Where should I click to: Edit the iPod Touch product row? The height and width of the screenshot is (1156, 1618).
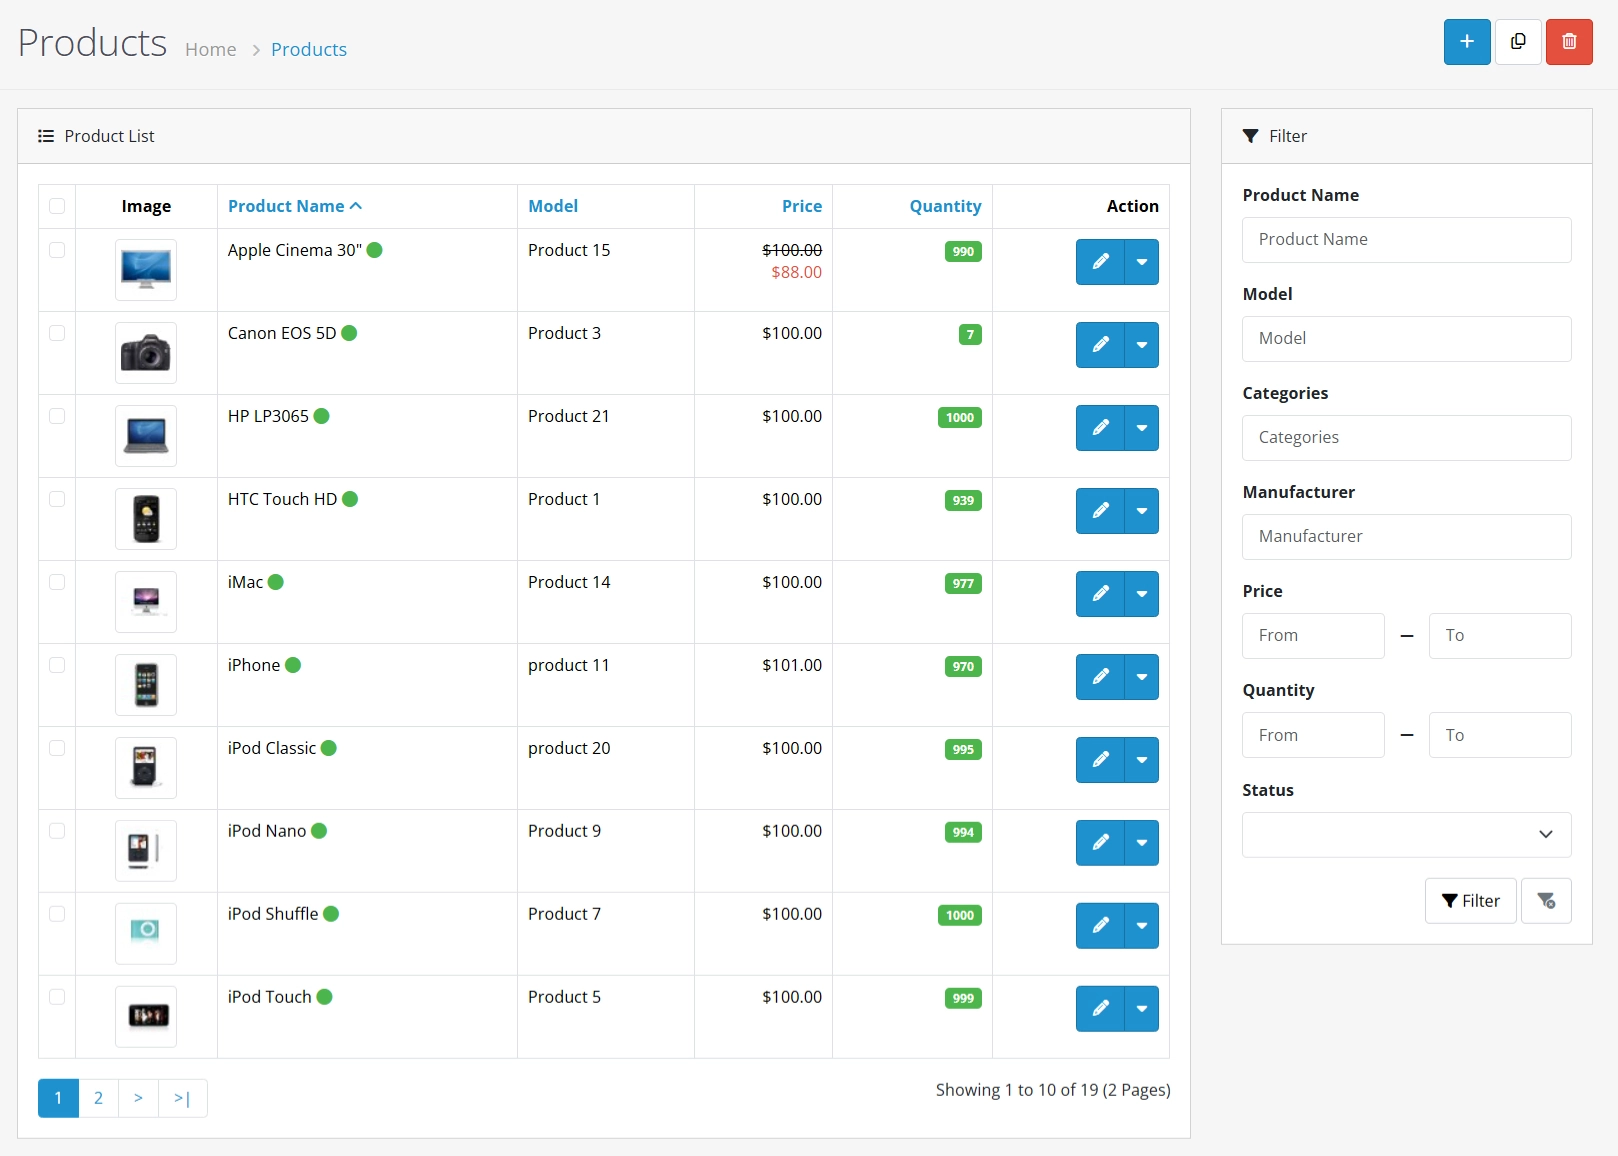point(1100,1009)
